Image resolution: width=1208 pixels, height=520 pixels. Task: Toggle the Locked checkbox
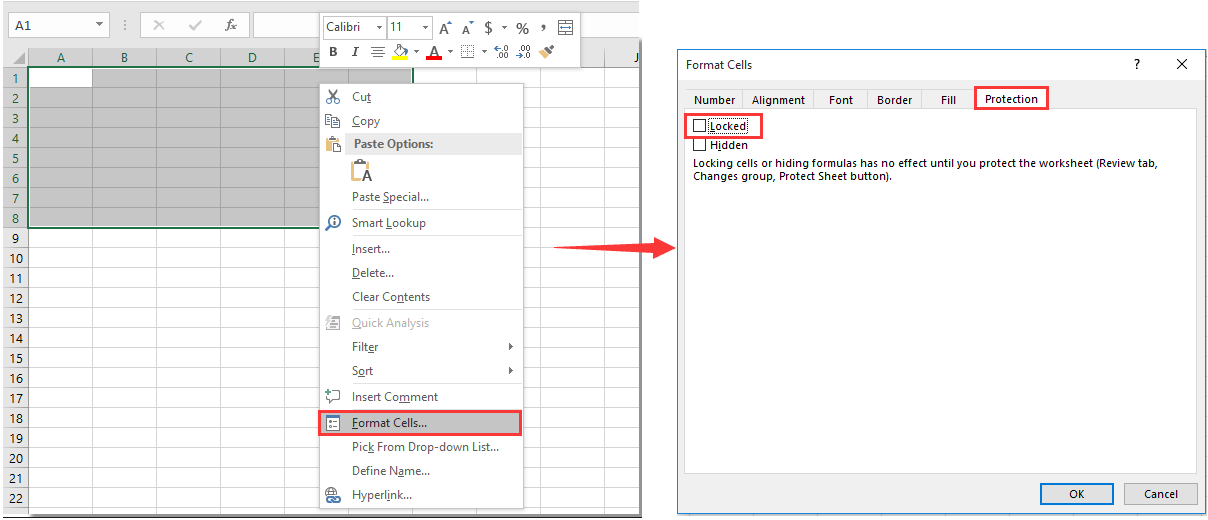tap(699, 126)
